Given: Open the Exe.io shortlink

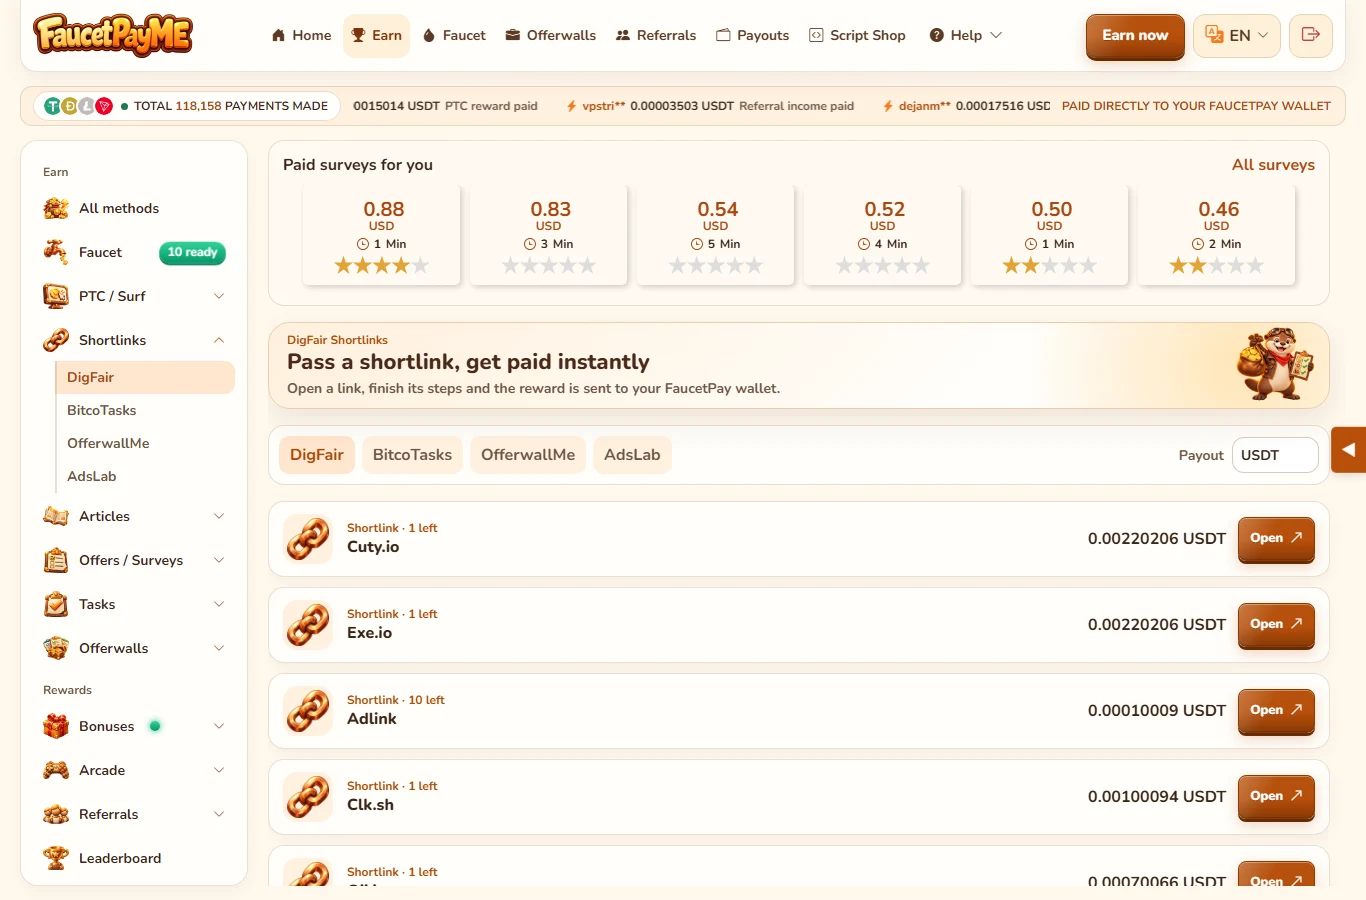Looking at the screenshot, I should [x=1276, y=624].
